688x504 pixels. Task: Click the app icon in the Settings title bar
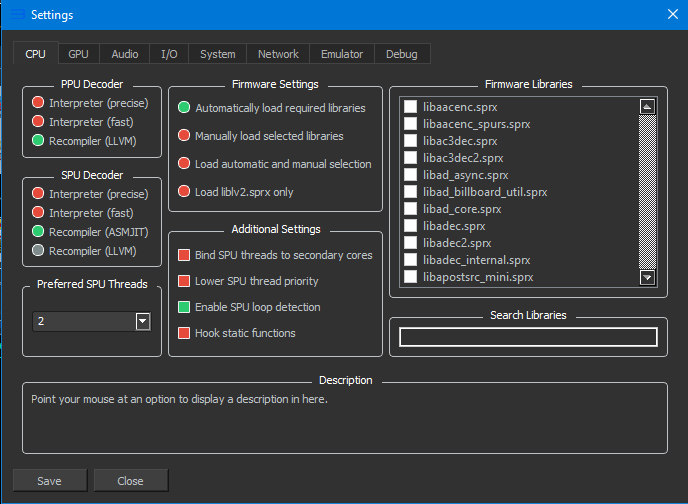pyautogui.click(x=18, y=14)
